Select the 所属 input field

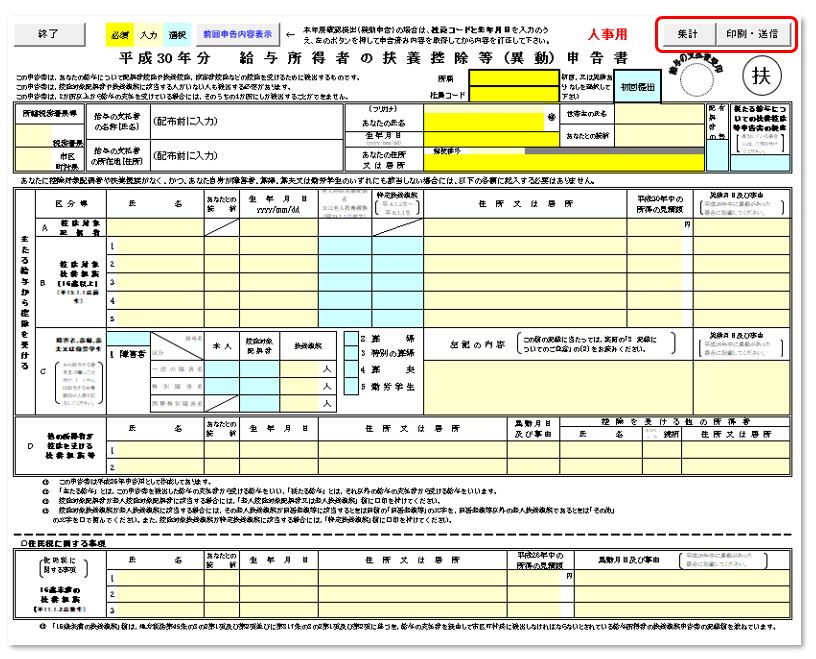[514, 78]
